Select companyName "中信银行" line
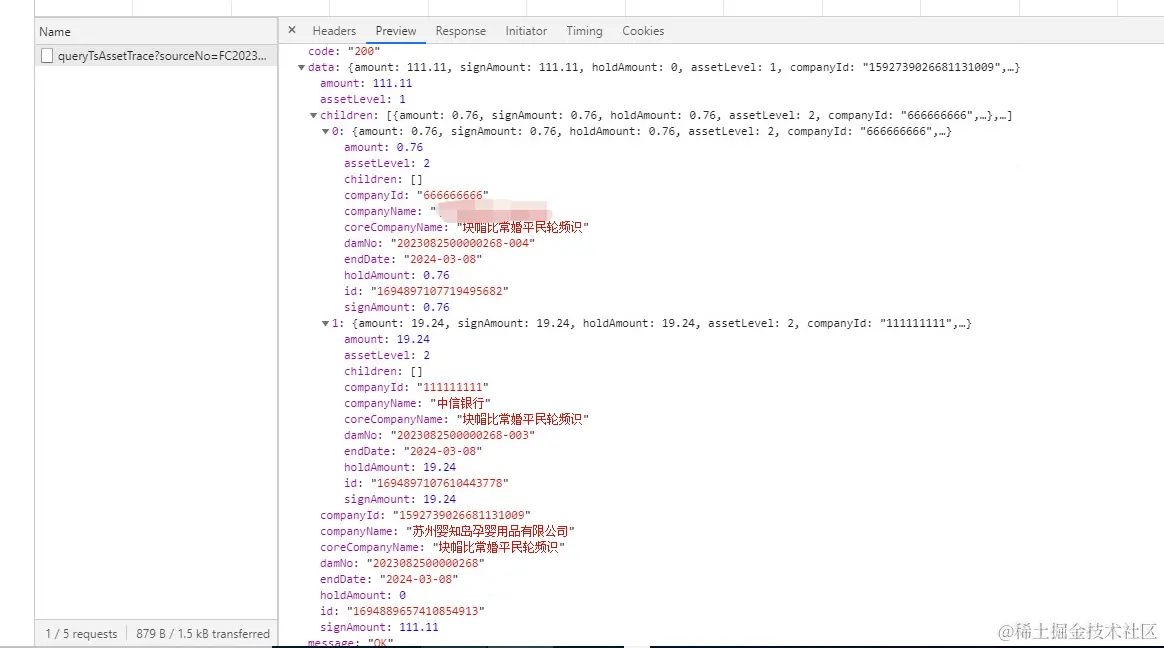1164x648 pixels. [417, 403]
